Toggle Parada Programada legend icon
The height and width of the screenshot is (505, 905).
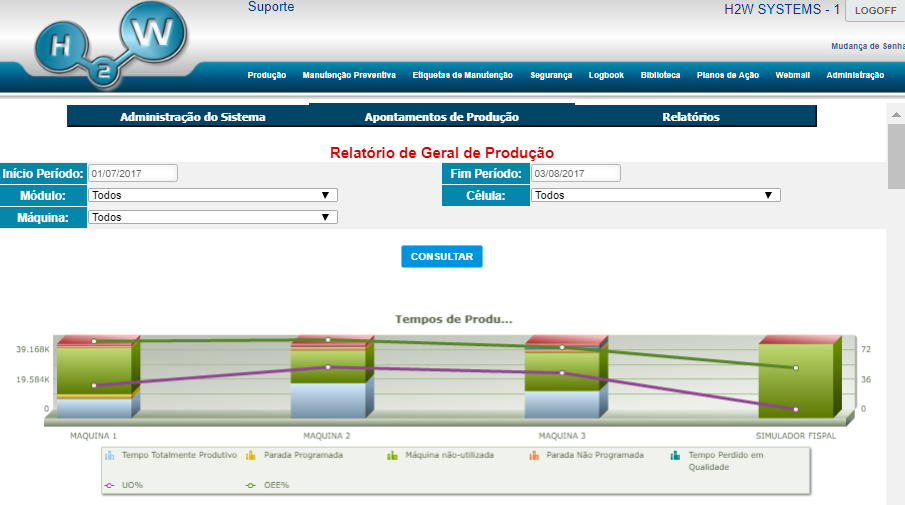pos(251,456)
